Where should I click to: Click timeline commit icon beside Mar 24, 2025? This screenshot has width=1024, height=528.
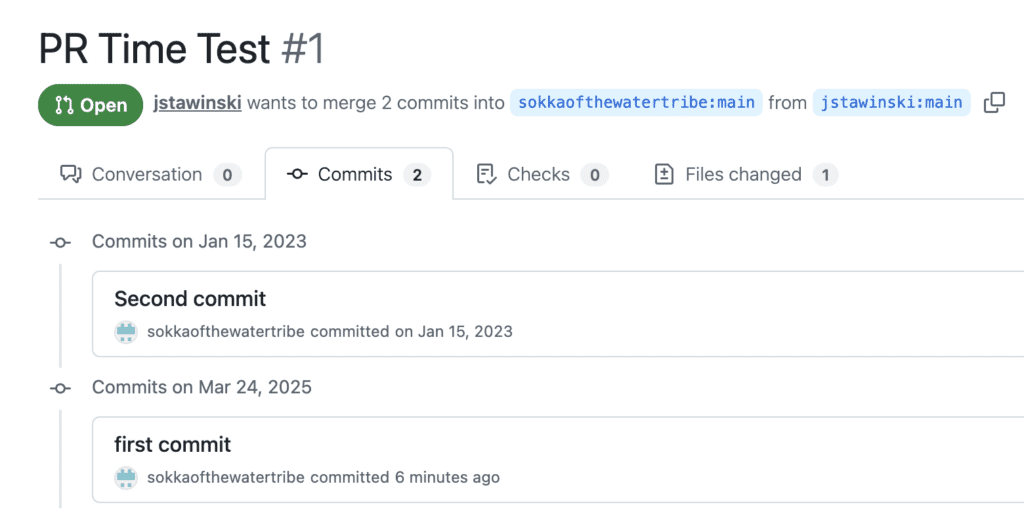pyautogui.click(x=61, y=388)
